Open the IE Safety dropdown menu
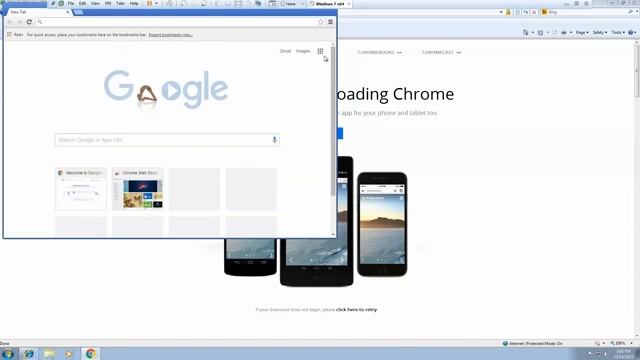This screenshot has height=360, width=640. pos(600,32)
